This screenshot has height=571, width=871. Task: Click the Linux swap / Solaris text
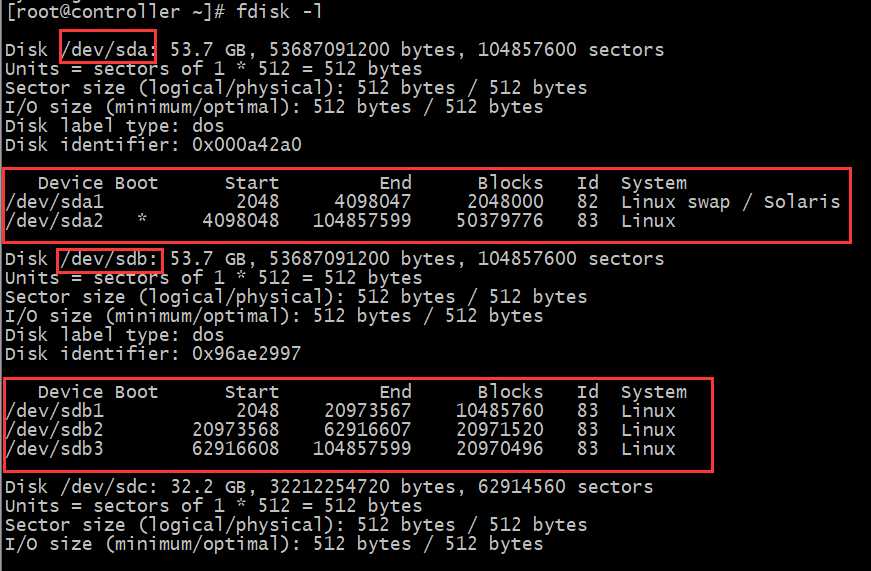click(x=730, y=202)
